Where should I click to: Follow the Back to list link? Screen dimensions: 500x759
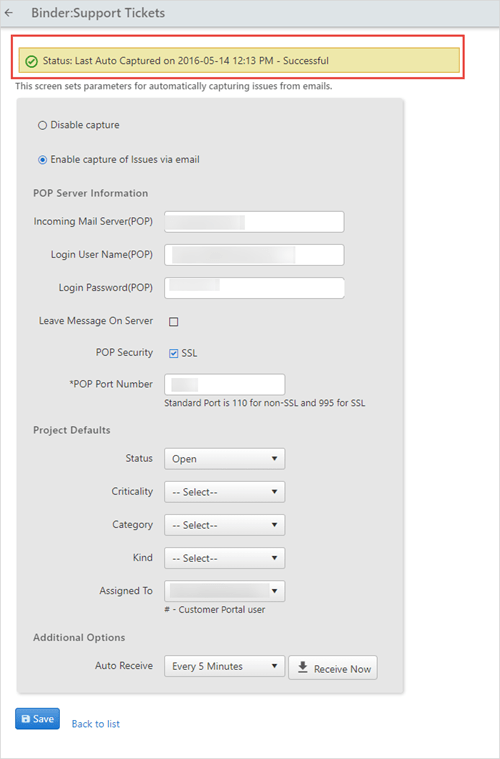coord(95,724)
